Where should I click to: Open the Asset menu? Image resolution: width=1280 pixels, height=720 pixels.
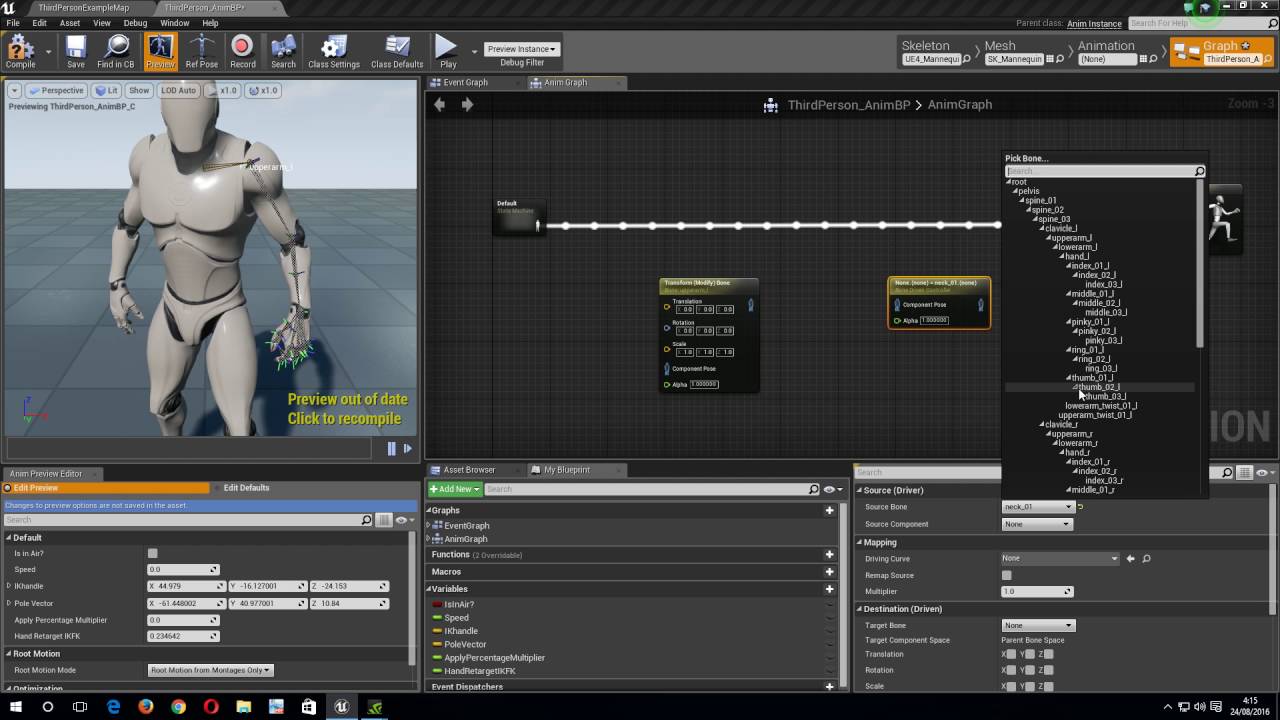point(70,23)
